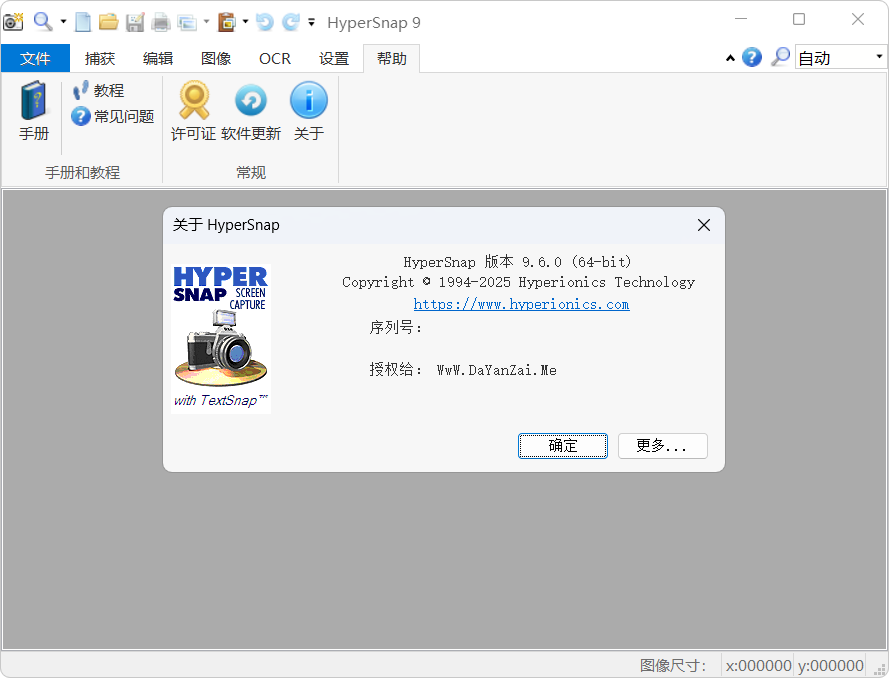
Task: Click the 图像尺寸 status bar label
Action: [x=673, y=665]
